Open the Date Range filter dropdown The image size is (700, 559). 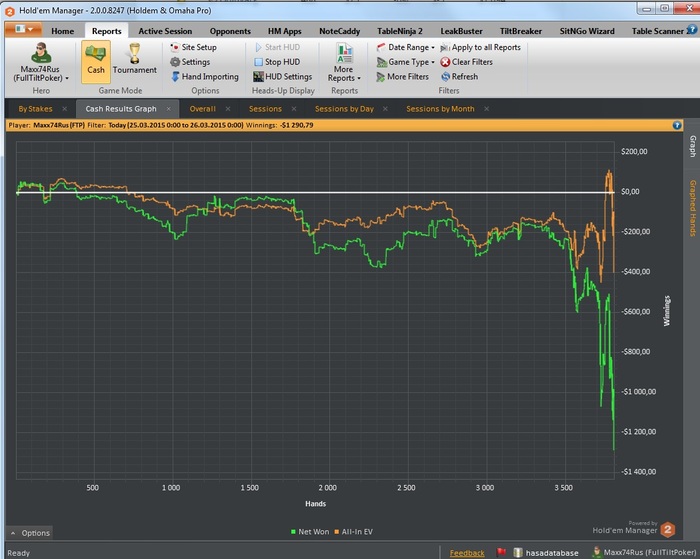[x=405, y=47]
